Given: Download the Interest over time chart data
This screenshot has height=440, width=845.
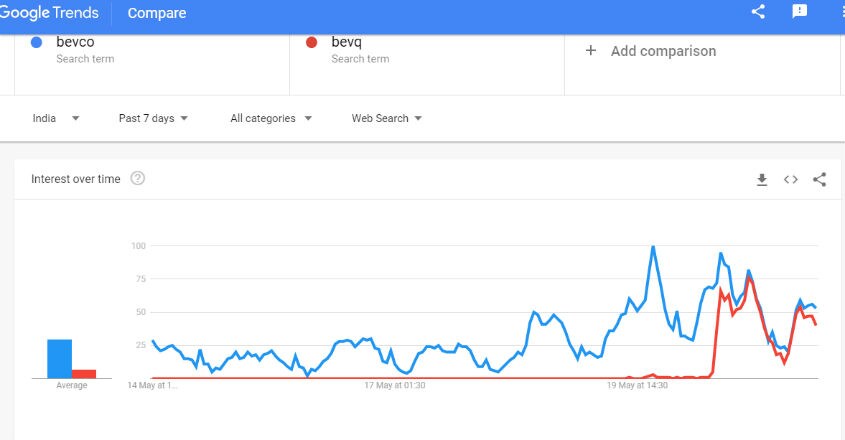Looking at the screenshot, I should 761,180.
